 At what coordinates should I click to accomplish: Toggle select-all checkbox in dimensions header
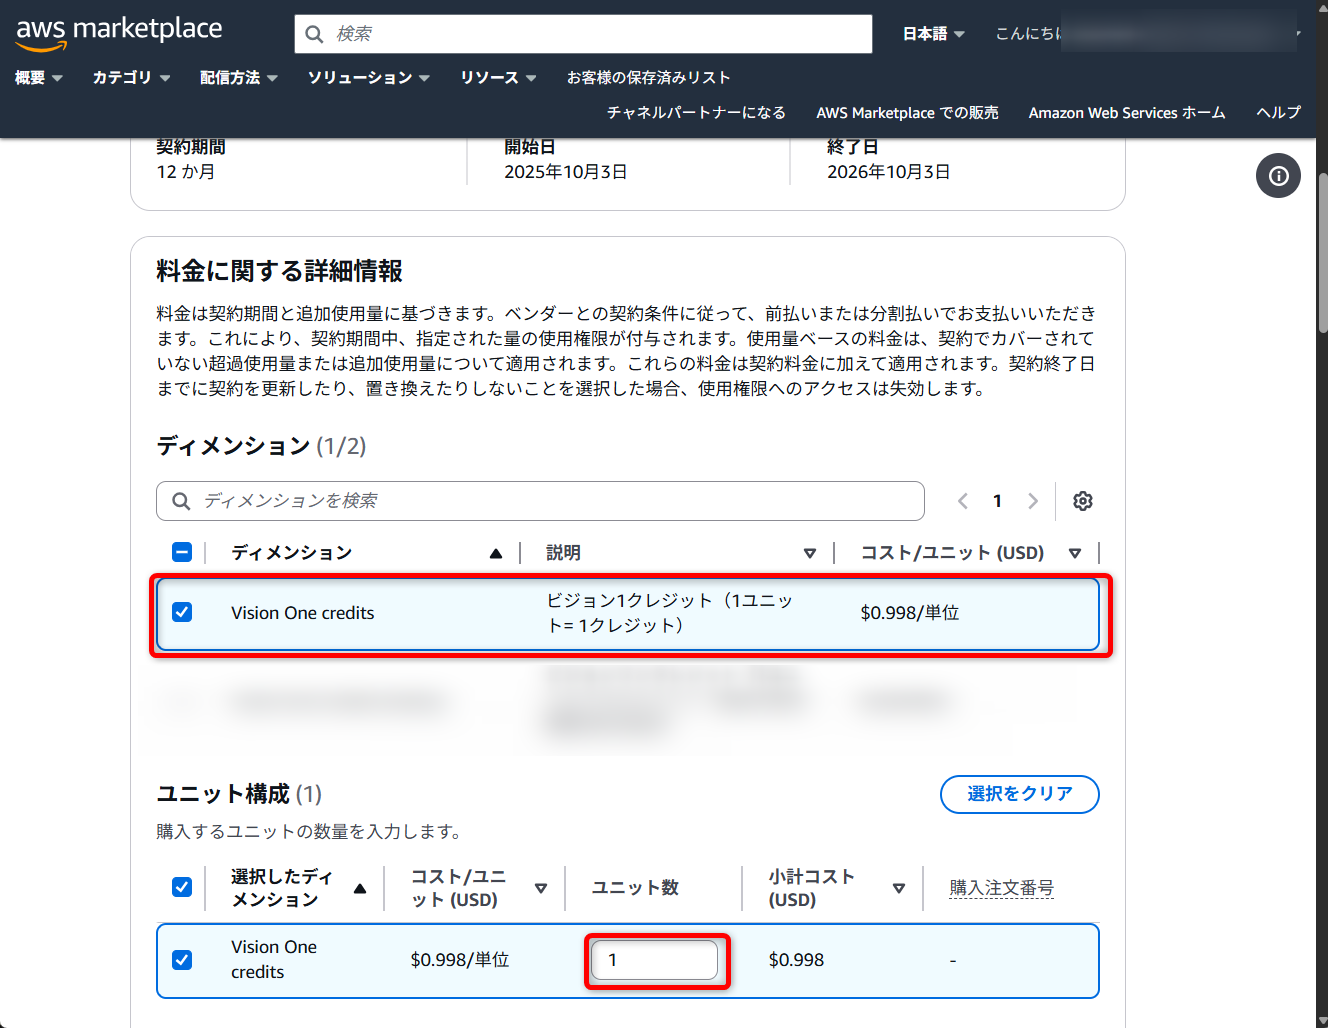pyautogui.click(x=182, y=552)
